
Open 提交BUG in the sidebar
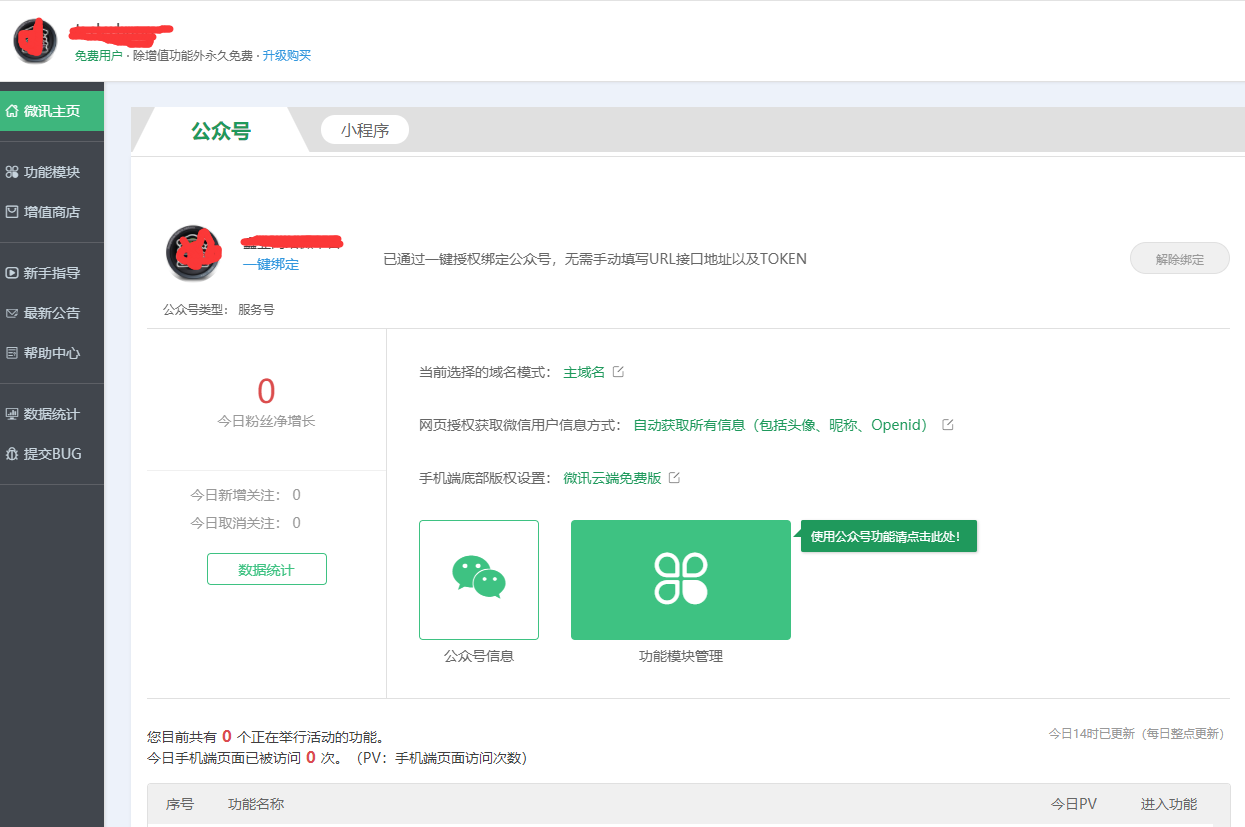click(x=51, y=454)
